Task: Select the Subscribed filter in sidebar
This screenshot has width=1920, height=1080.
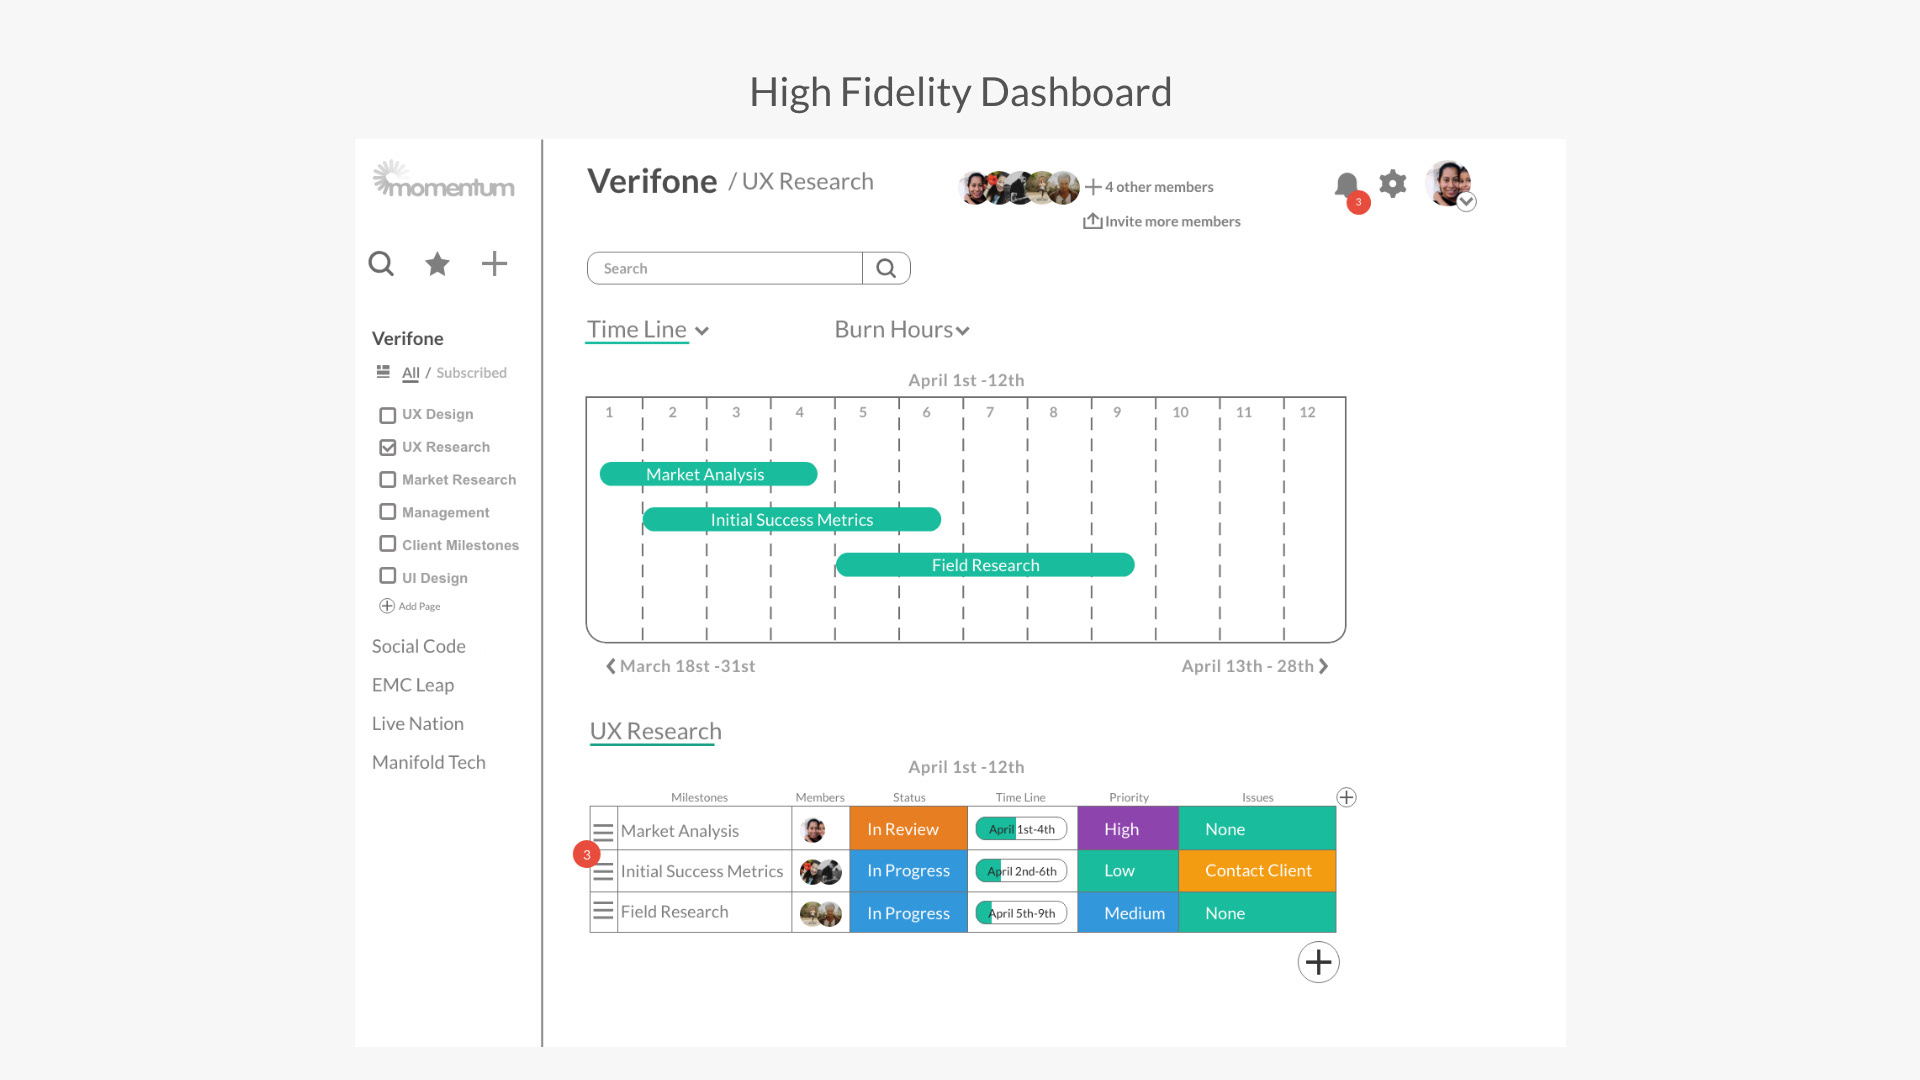Action: tap(471, 373)
